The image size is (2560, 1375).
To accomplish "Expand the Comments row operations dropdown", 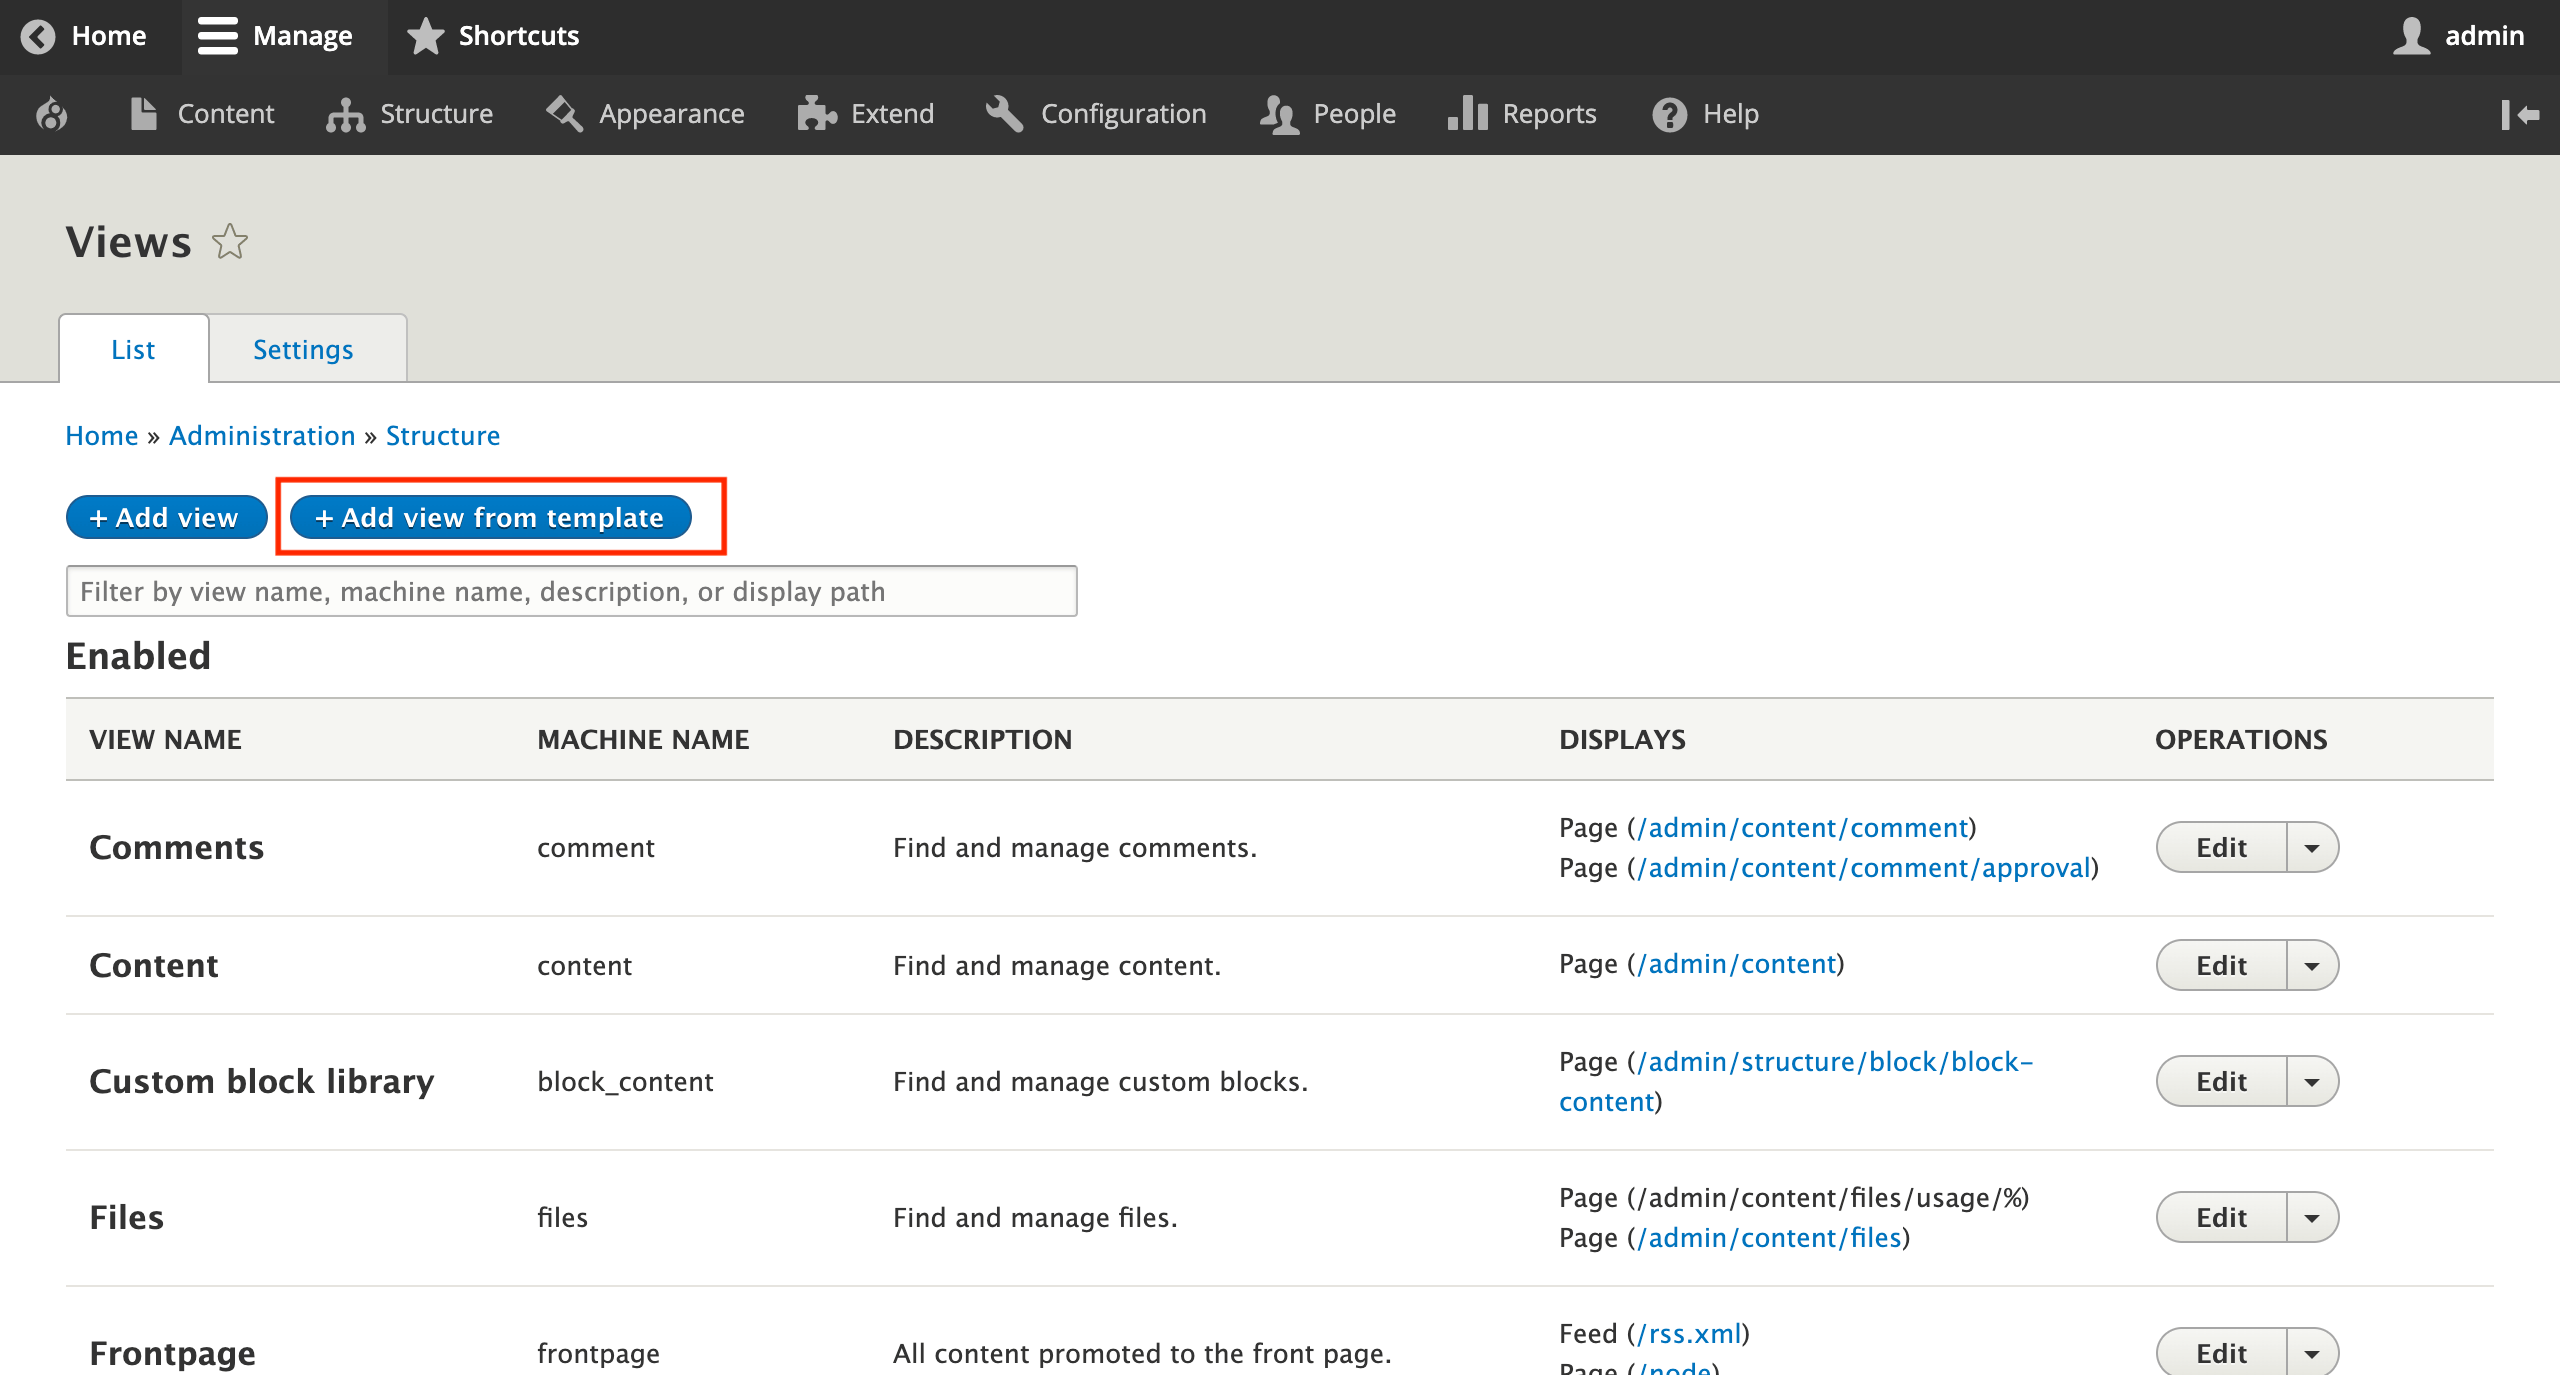I will coord(2312,848).
